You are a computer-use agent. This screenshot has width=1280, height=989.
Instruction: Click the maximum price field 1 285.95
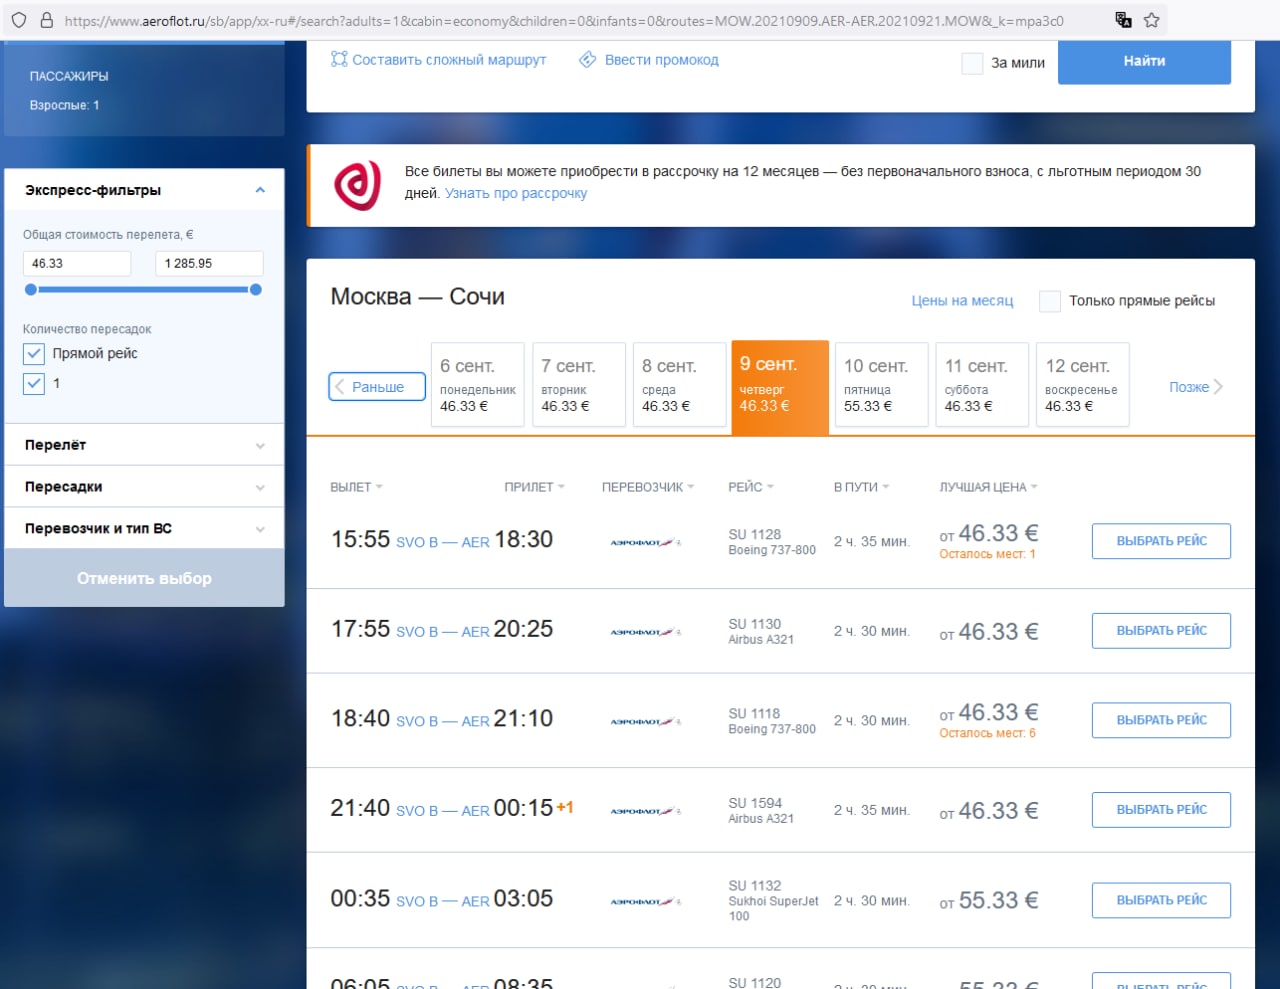[x=209, y=263]
